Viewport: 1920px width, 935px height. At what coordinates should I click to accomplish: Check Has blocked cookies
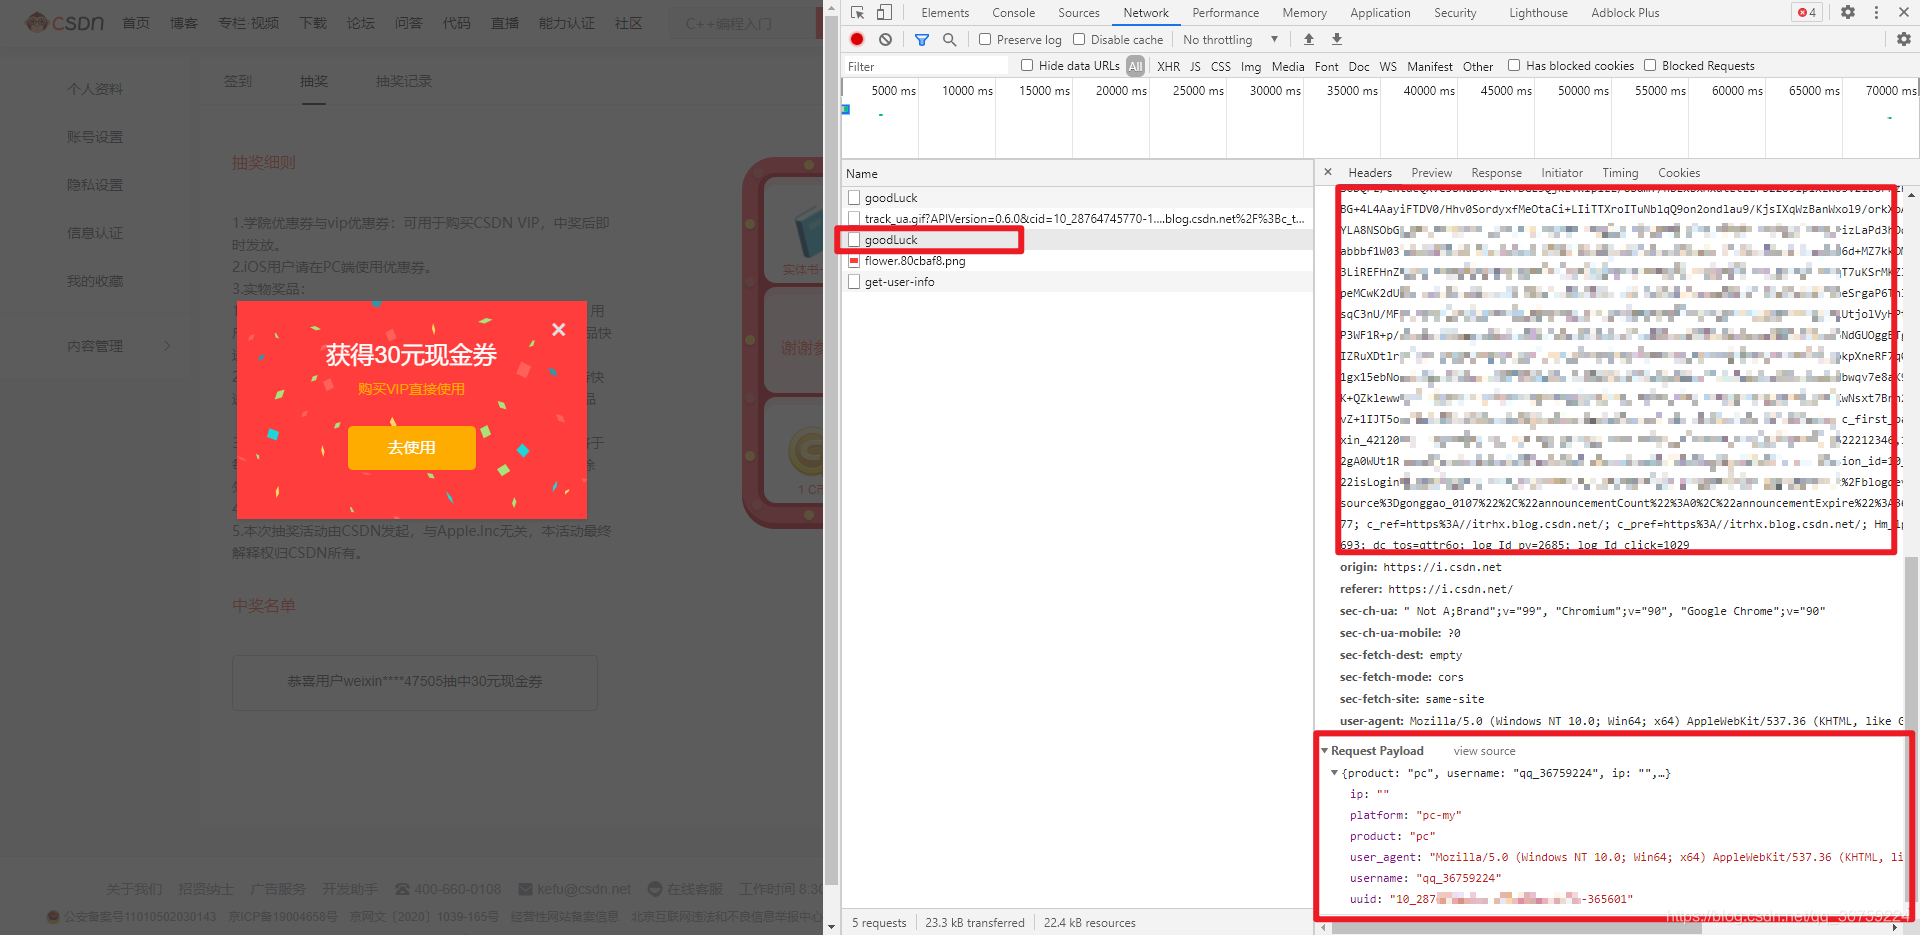1514,65
